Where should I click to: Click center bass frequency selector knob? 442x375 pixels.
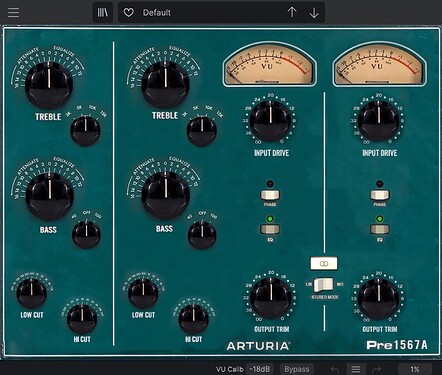[x=202, y=235]
